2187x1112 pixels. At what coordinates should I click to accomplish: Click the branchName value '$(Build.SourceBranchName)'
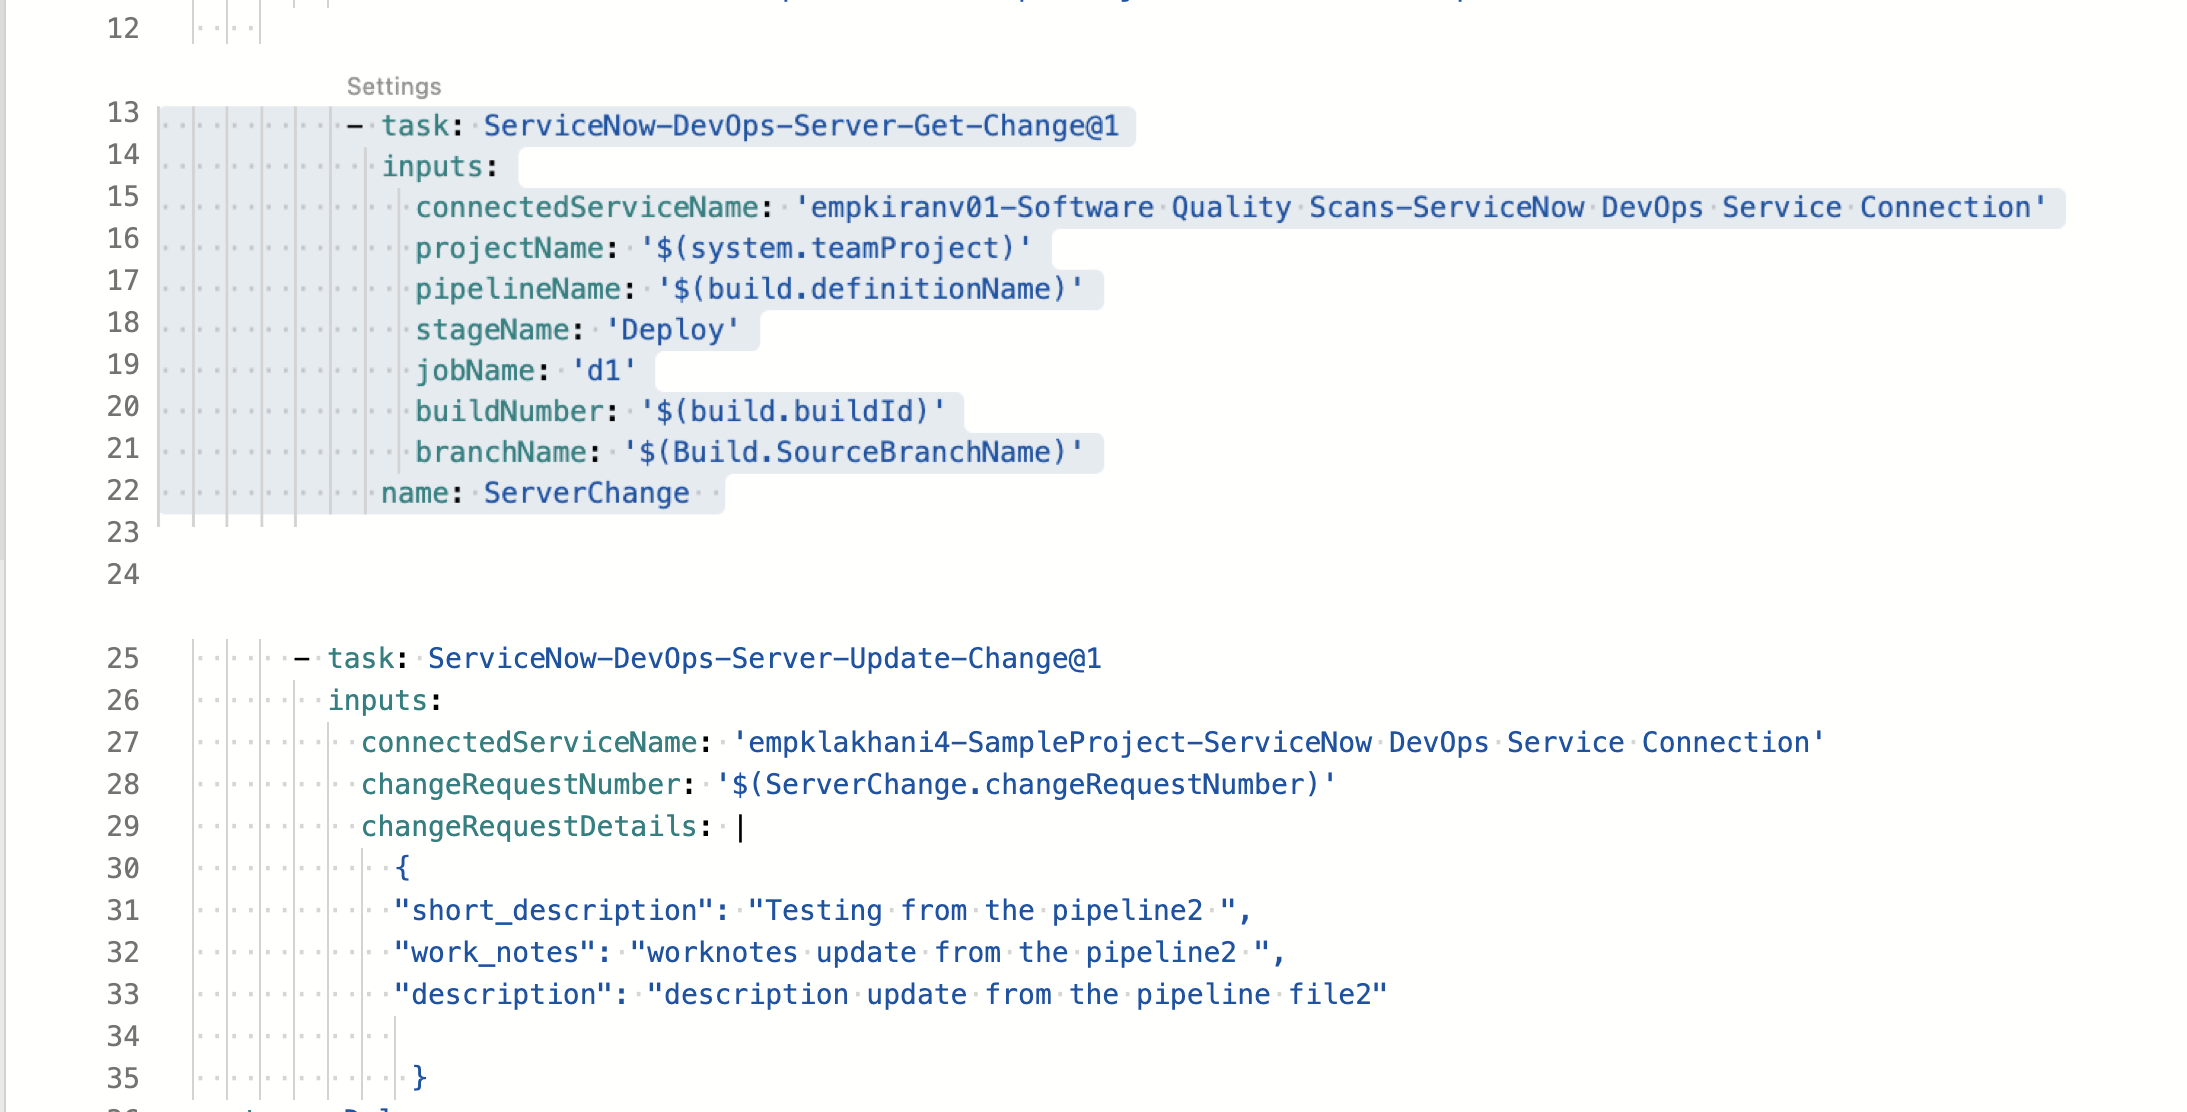point(853,453)
